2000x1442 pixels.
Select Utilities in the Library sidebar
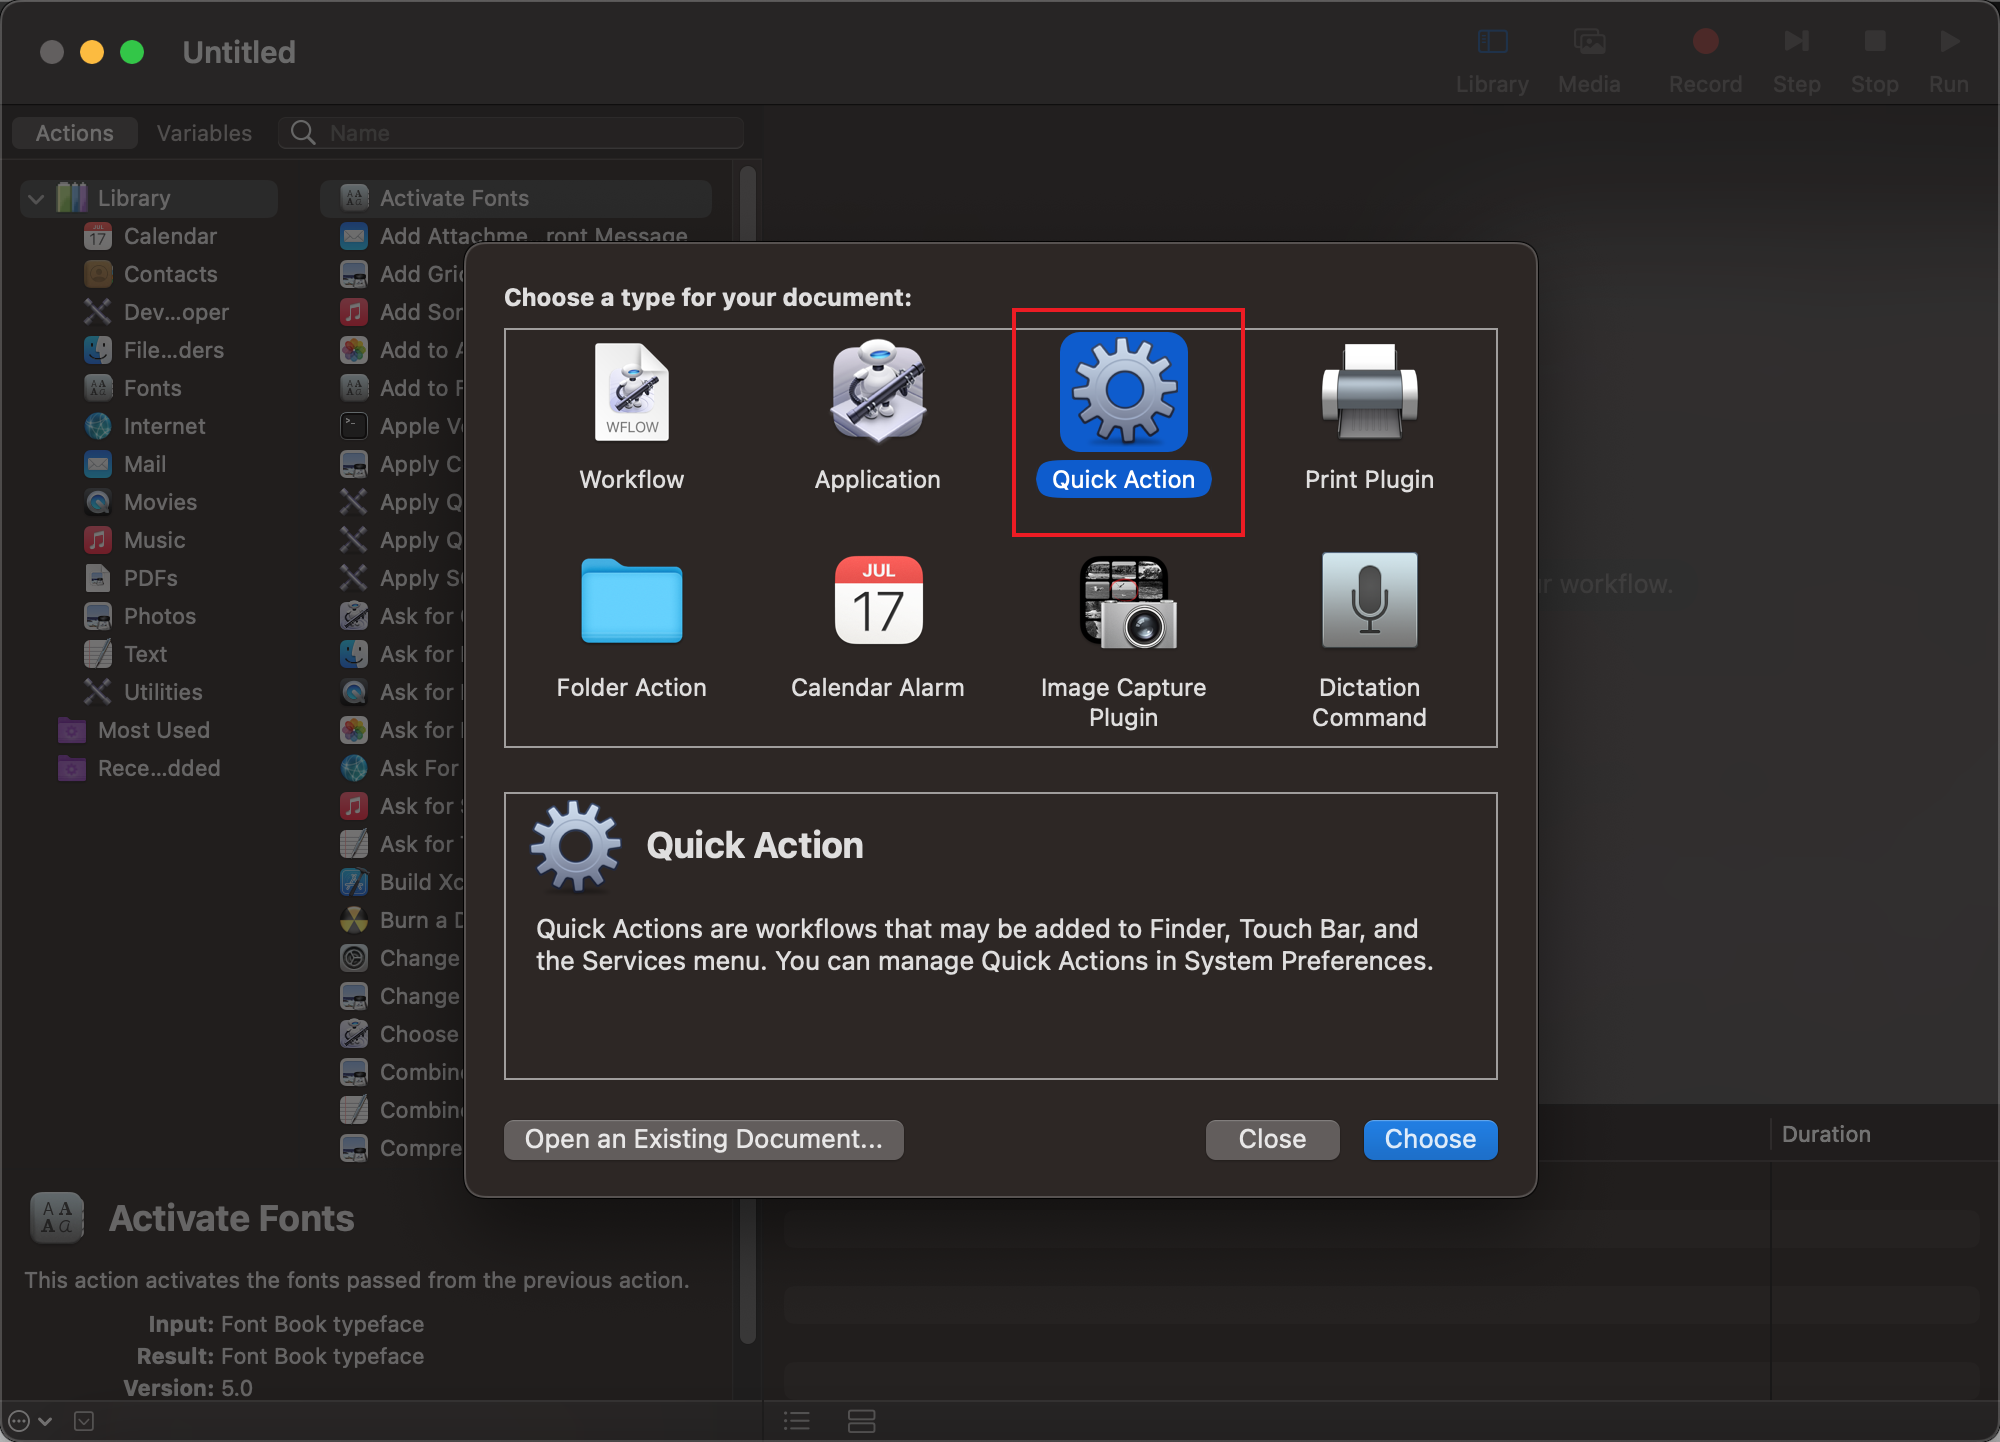[x=162, y=692]
